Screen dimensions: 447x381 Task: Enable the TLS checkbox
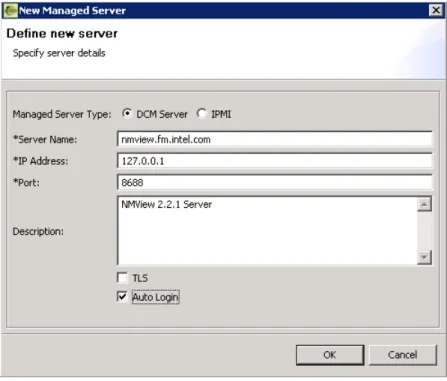pyautogui.click(x=122, y=278)
